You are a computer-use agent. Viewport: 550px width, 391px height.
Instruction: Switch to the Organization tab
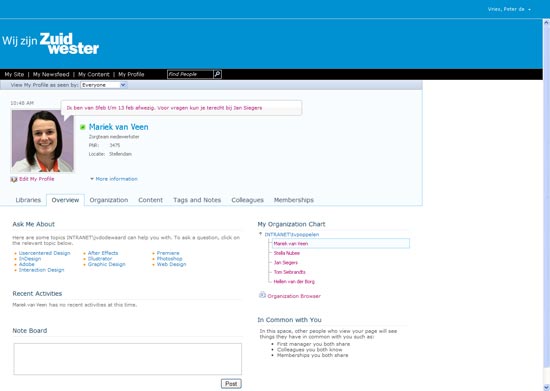tap(109, 200)
